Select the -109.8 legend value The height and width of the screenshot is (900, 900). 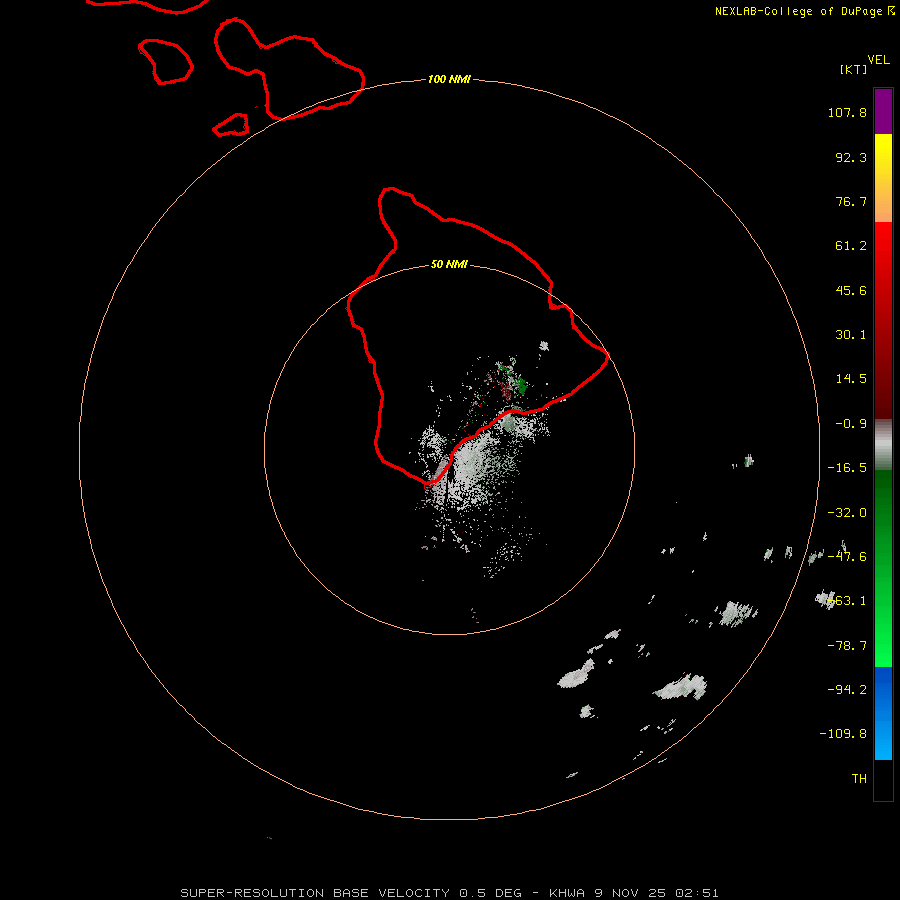click(x=843, y=734)
